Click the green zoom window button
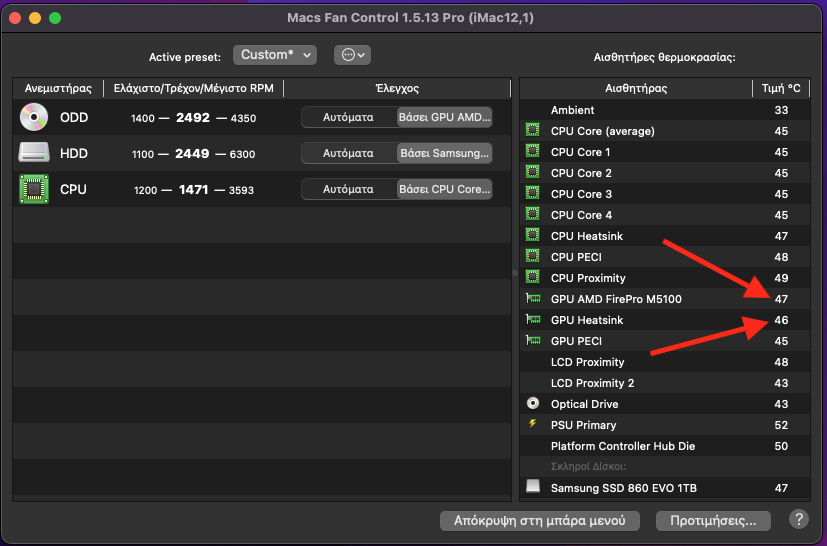The height and width of the screenshot is (546, 827). (x=55, y=18)
